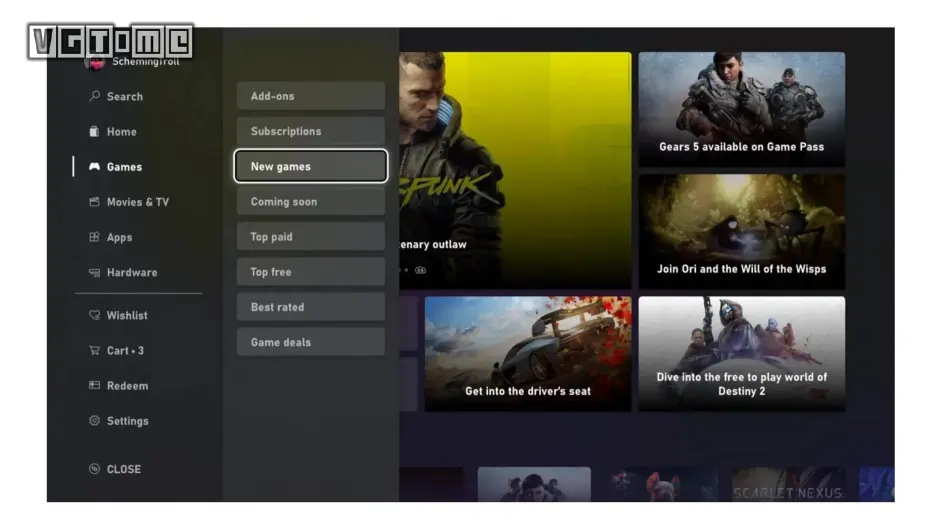
Task: Choose the New games option
Action: coord(310,167)
